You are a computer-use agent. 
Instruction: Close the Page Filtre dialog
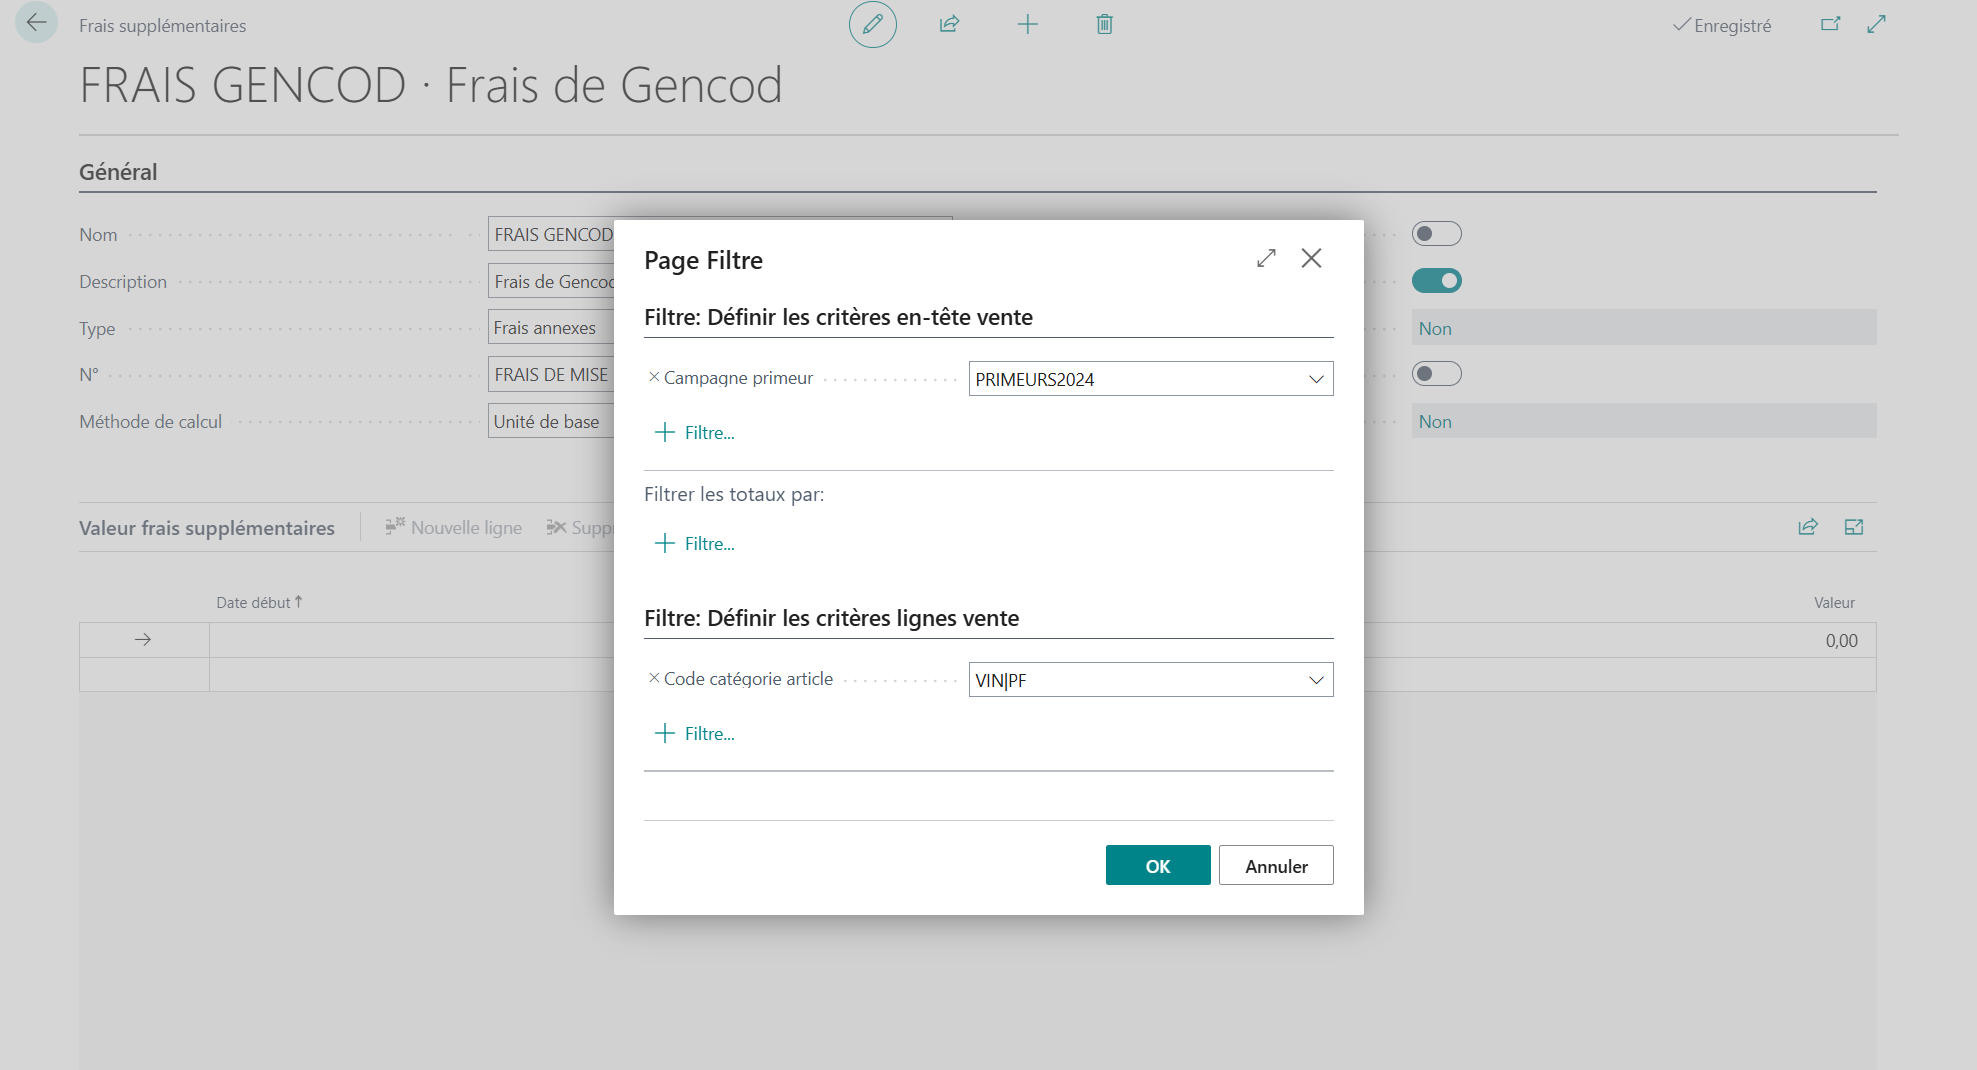point(1311,258)
